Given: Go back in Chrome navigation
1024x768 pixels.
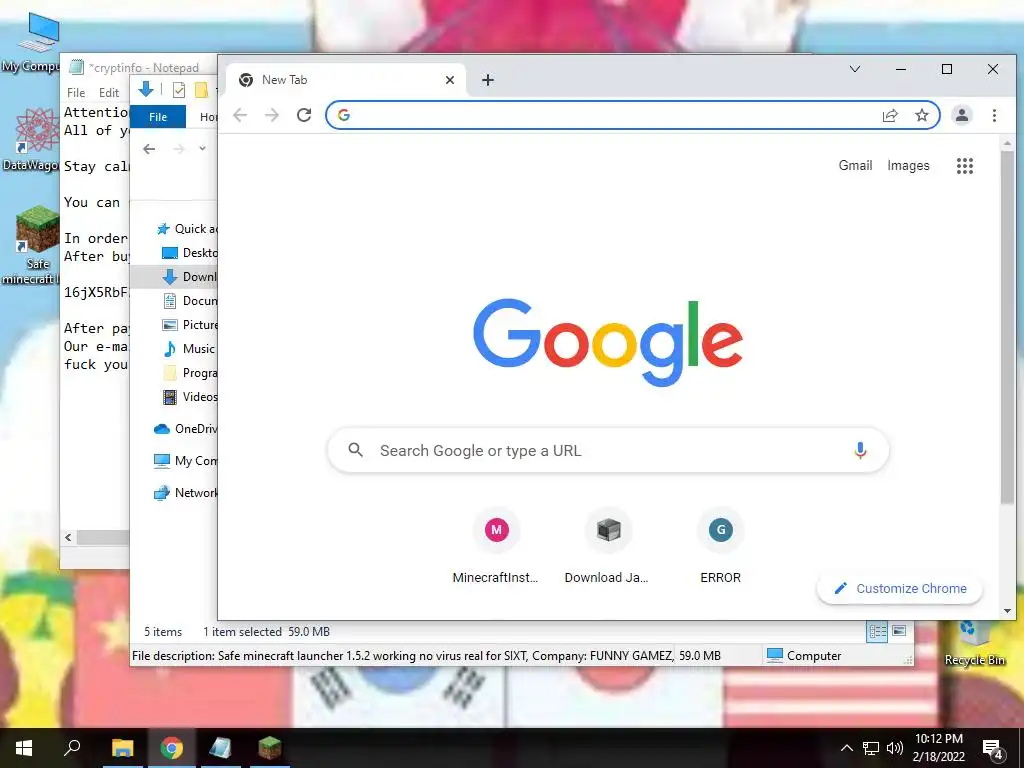Looking at the screenshot, I should point(240,116).
